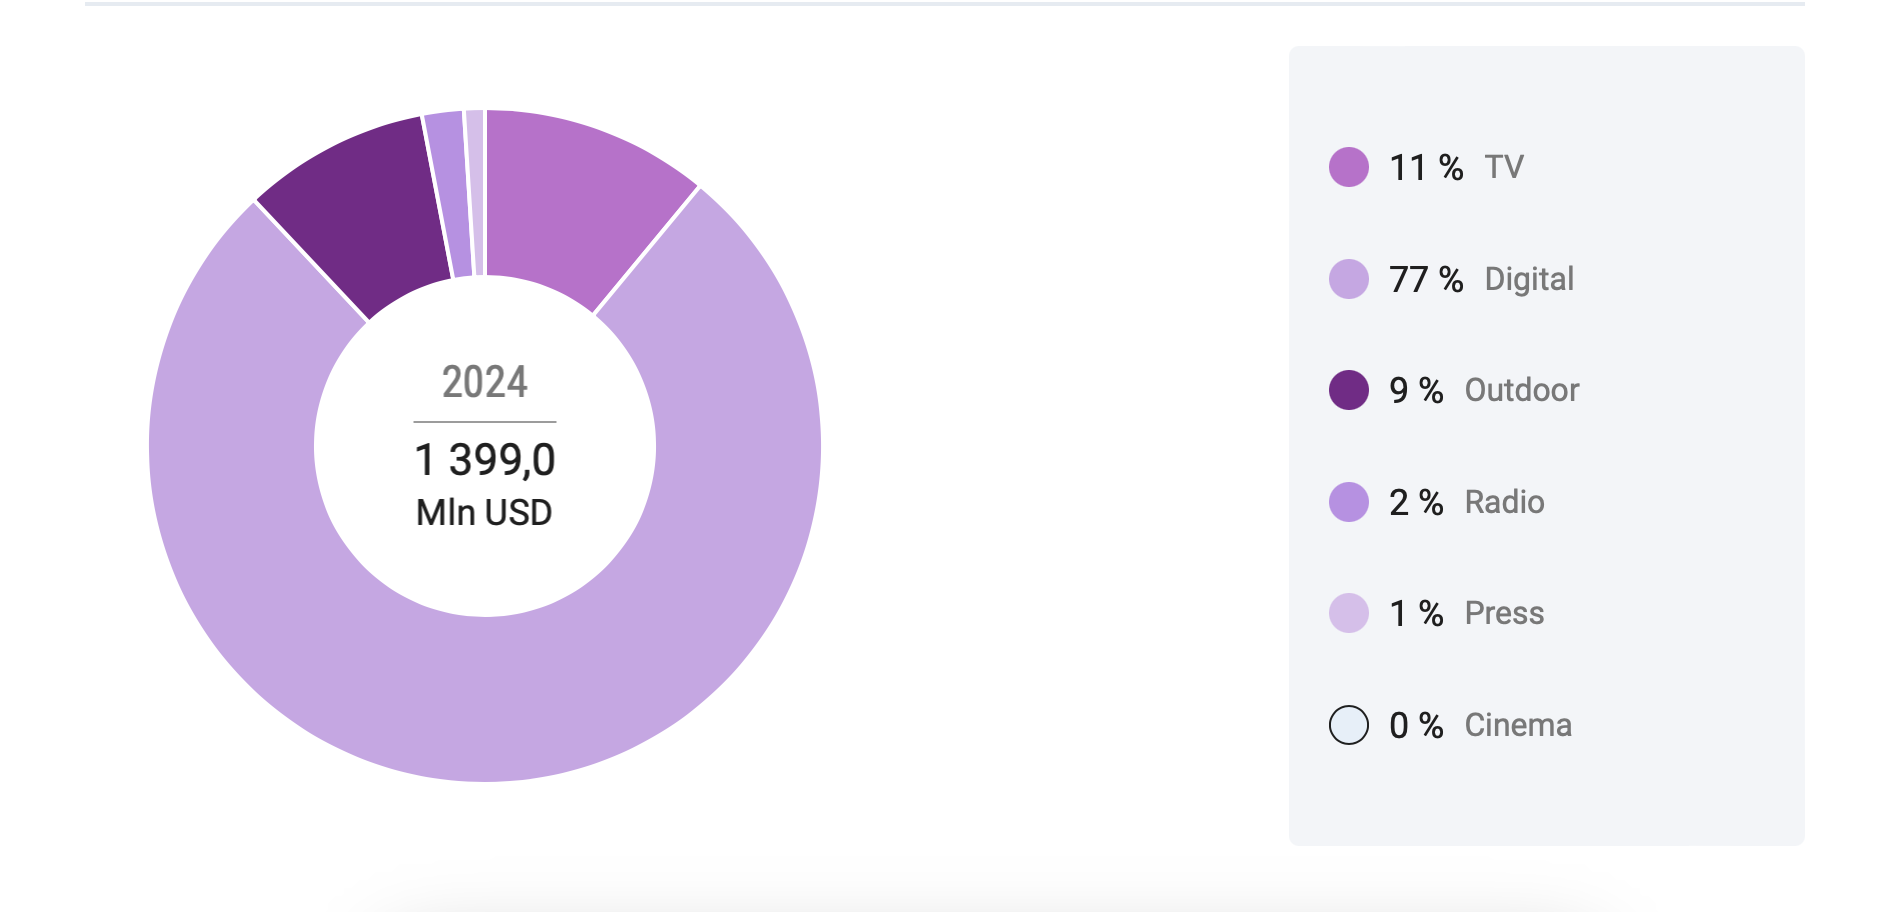Image resolution: width=1886 pixels, height=912 pixels.
Task: Select the pale Press legend dot
Action: [1348, 613]
